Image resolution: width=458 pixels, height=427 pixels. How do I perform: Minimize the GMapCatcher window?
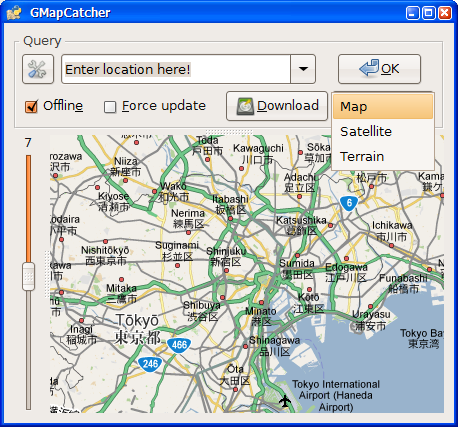(413, 13)
